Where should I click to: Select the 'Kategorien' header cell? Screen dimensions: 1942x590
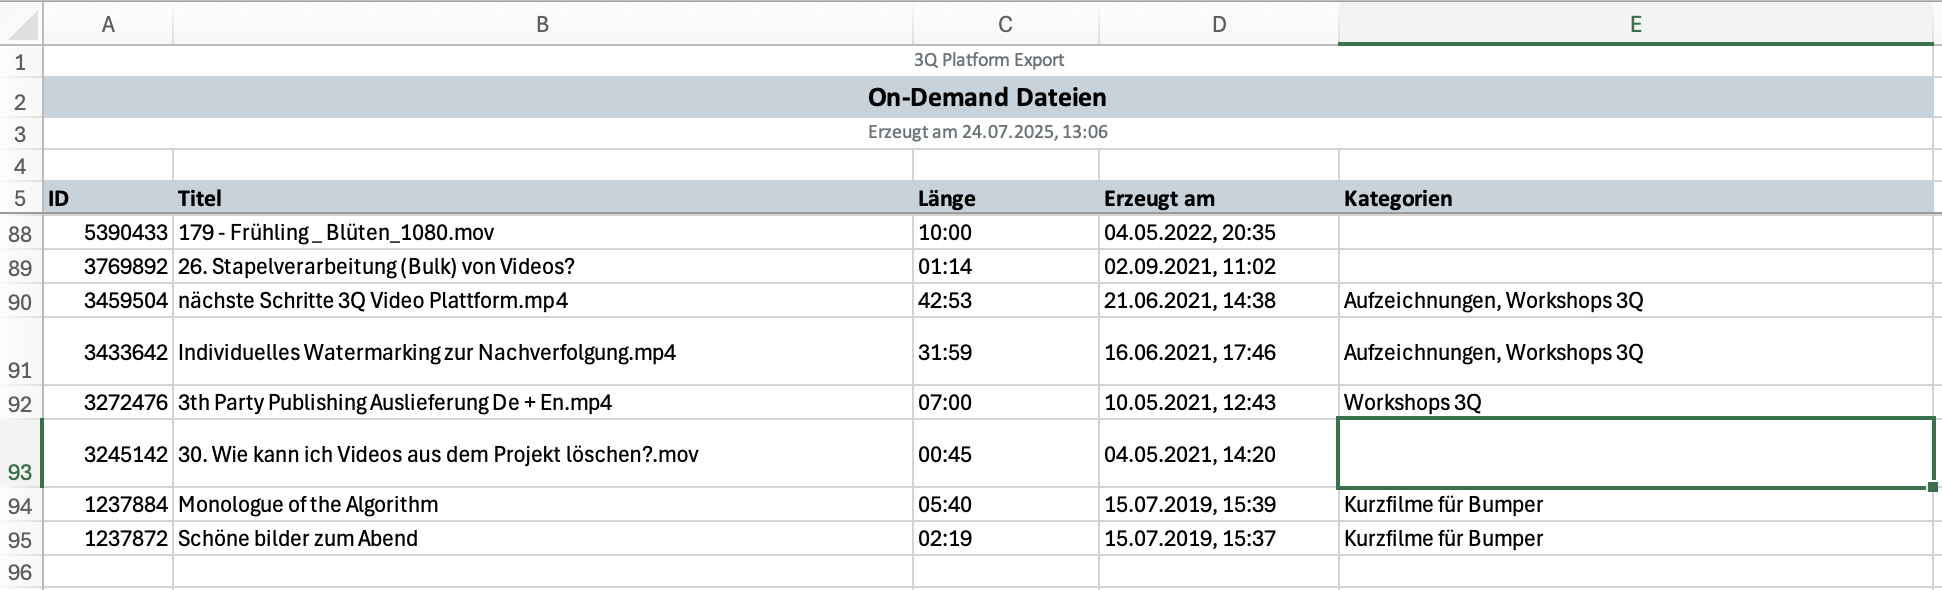click(x=1635, y=198)
